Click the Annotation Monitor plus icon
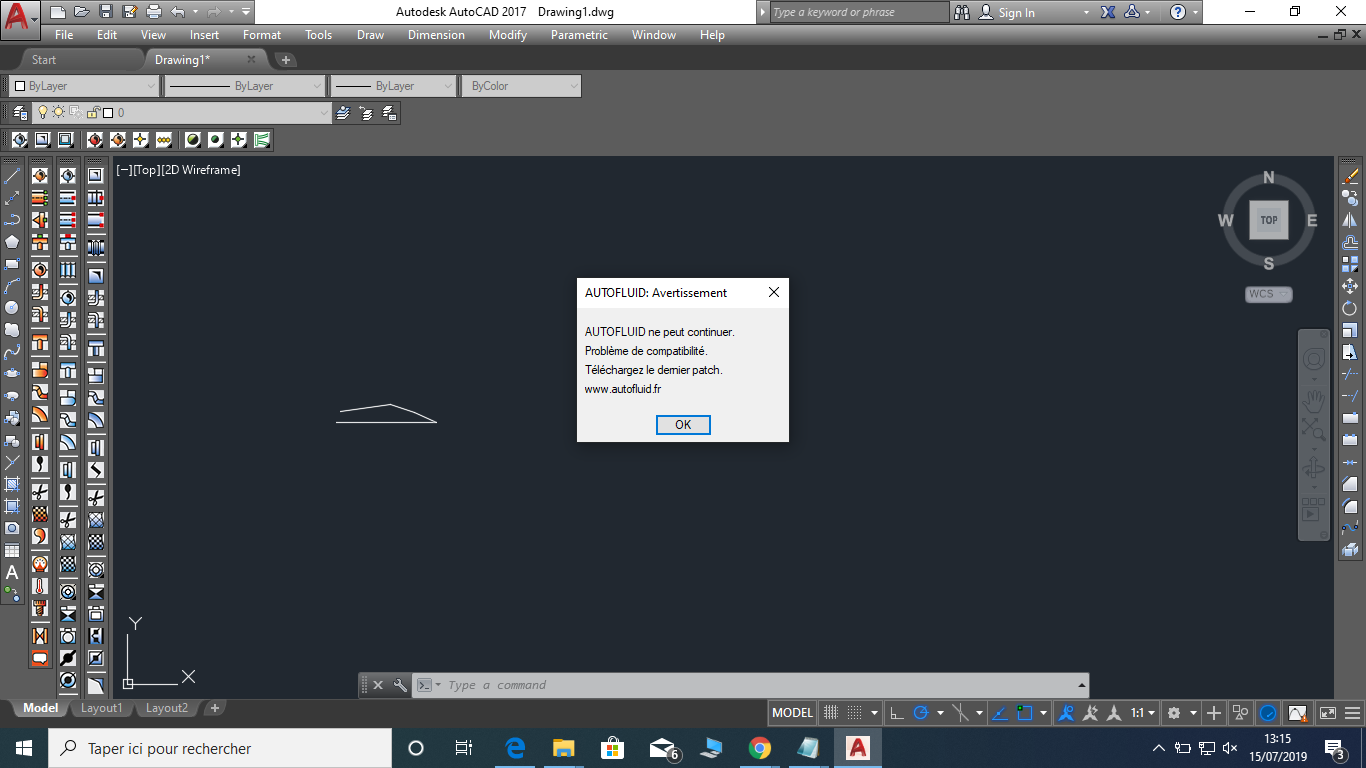 (1214, 713)
